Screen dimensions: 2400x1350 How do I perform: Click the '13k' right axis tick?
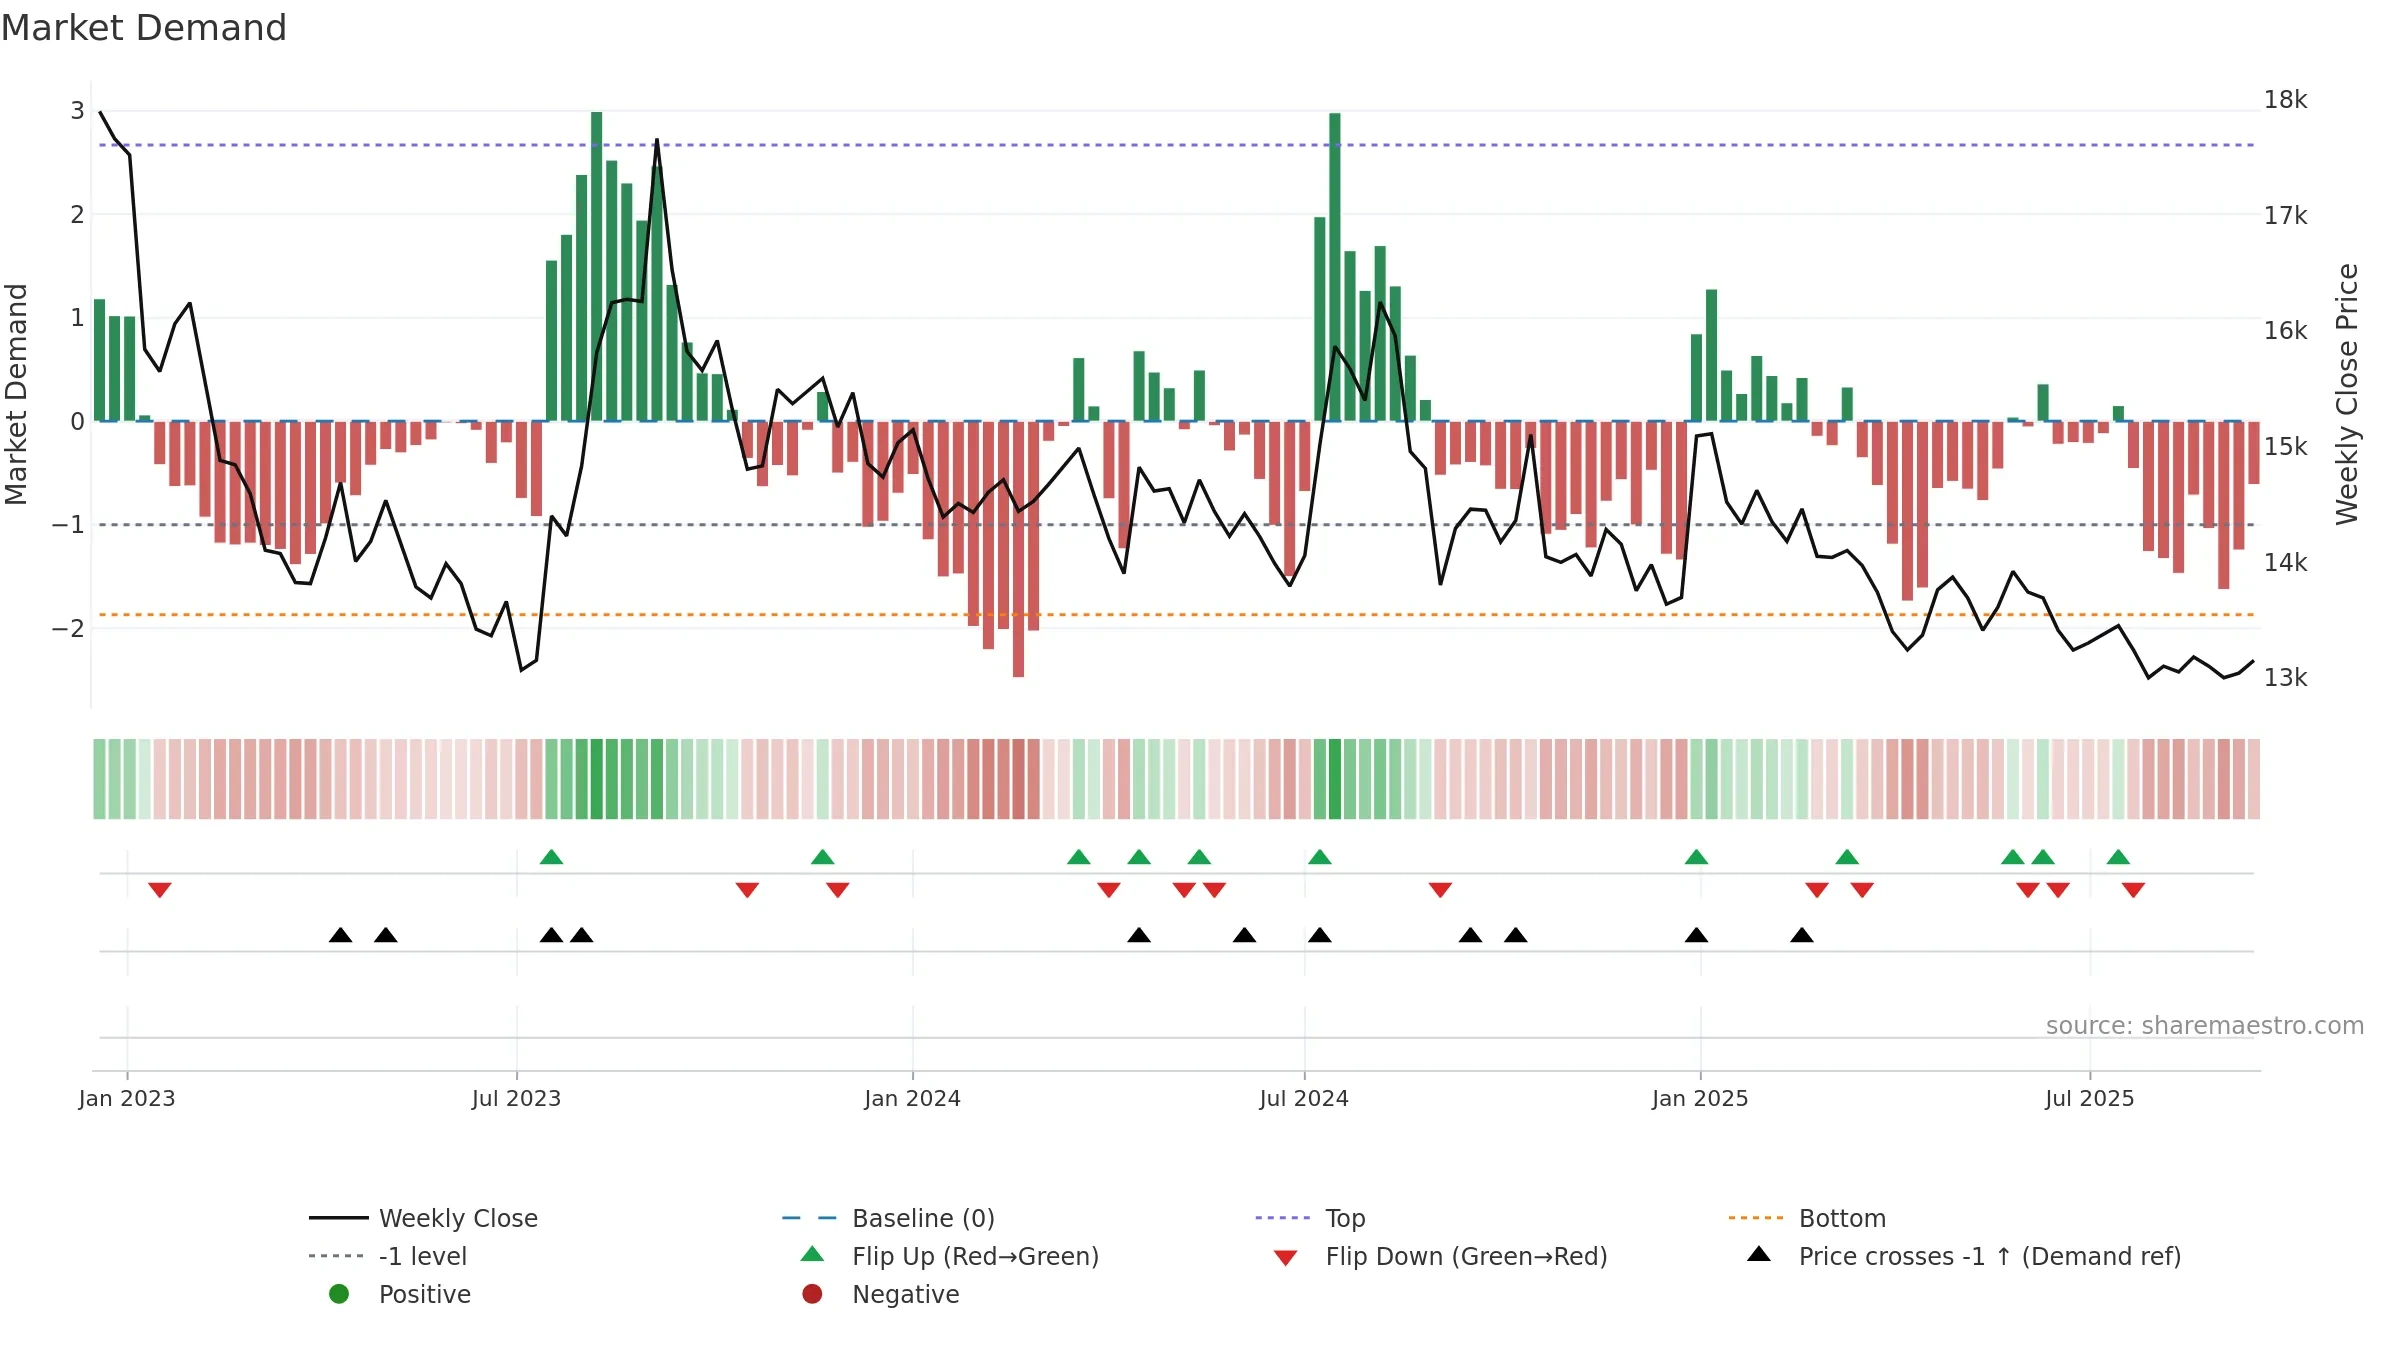coord(2286,678)
